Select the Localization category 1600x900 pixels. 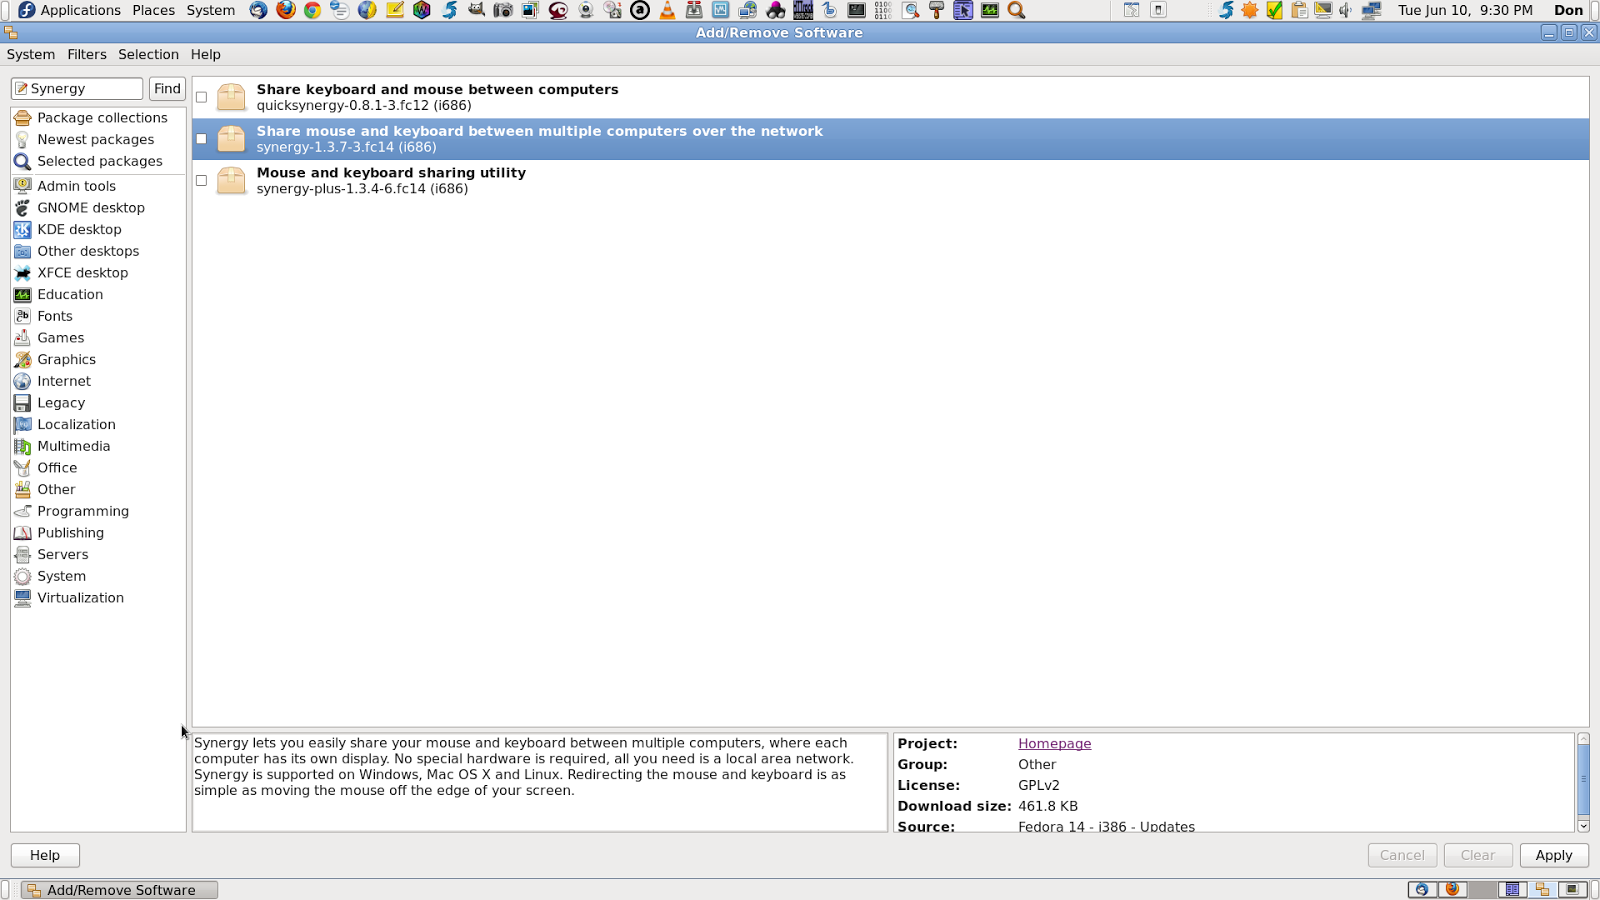coord(98,425)
